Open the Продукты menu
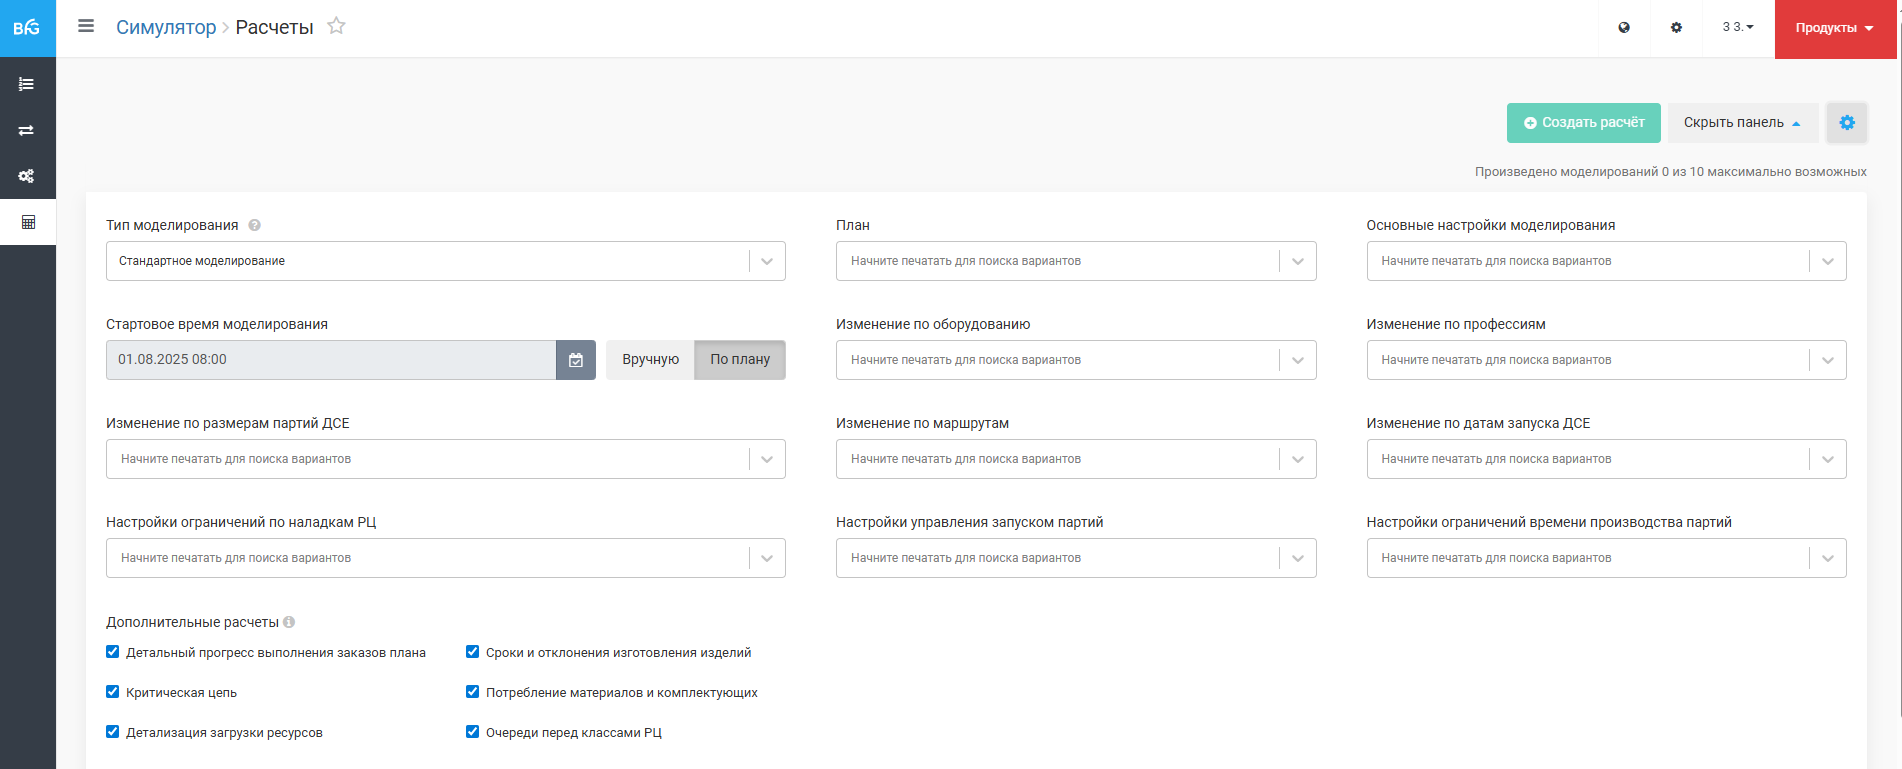 (x=1835, y=28)
